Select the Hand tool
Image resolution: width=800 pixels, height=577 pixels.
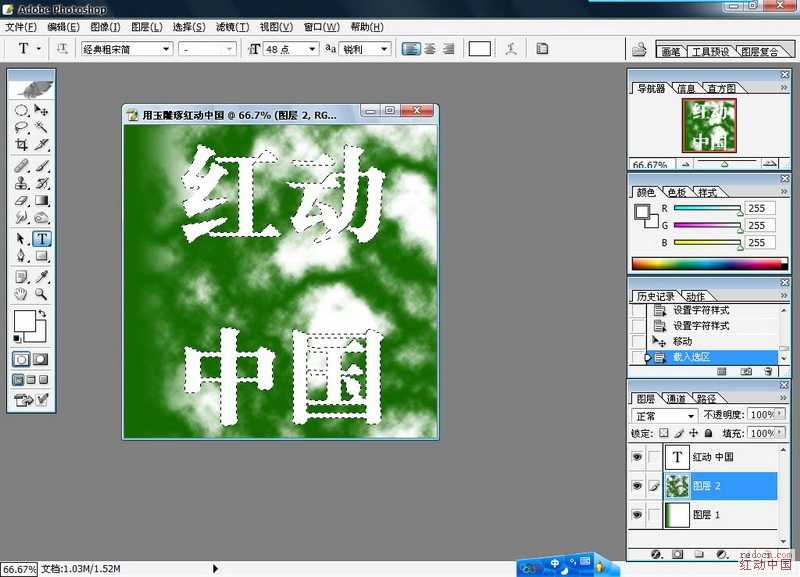pyautogui.click(x=21, y=294)
